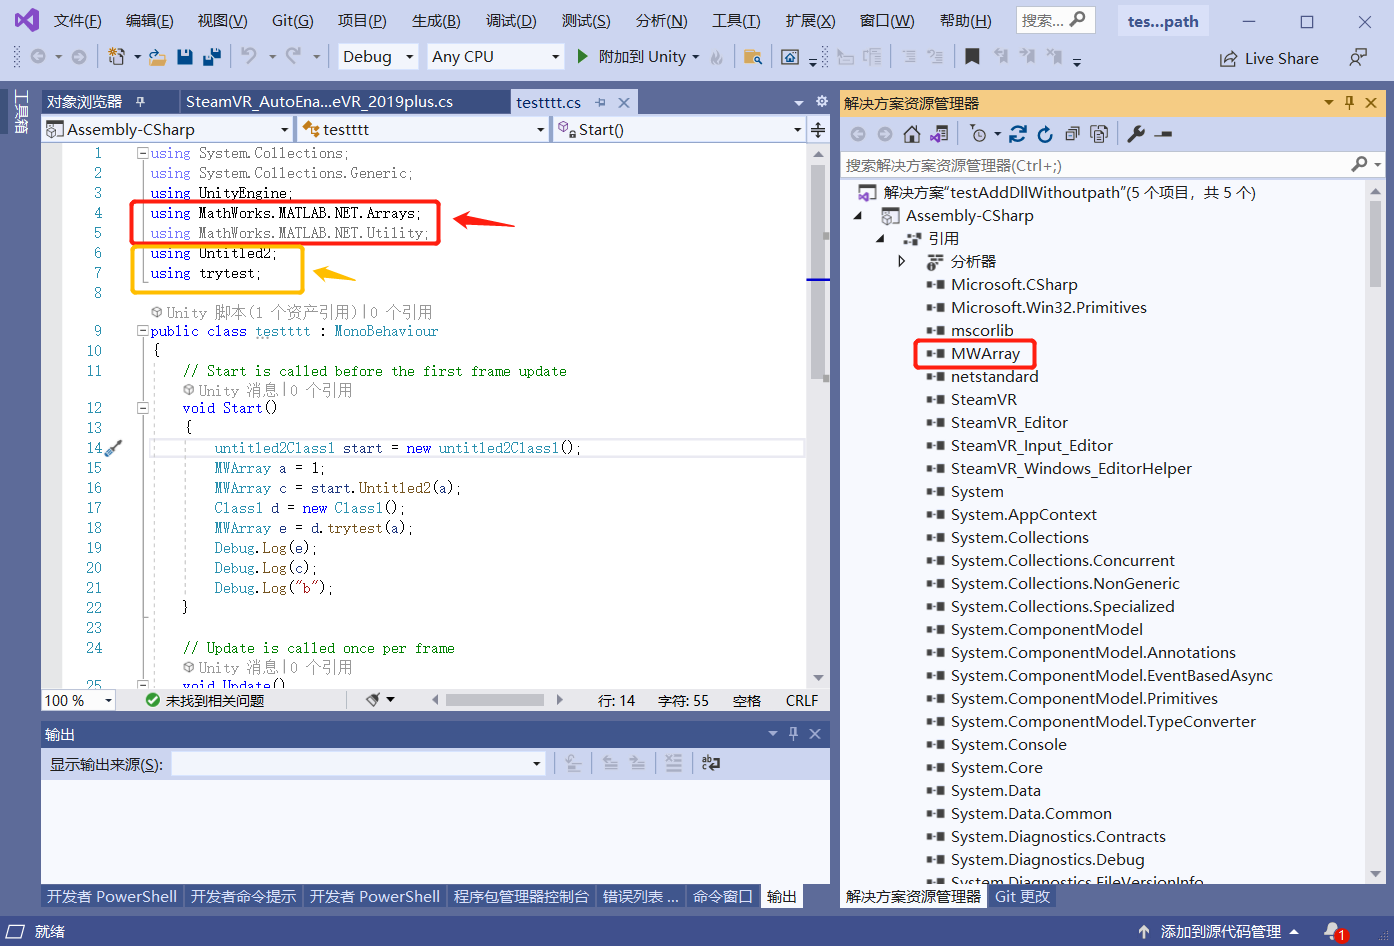Toggle auto-hide pin of Solution Explorer

1349,103
